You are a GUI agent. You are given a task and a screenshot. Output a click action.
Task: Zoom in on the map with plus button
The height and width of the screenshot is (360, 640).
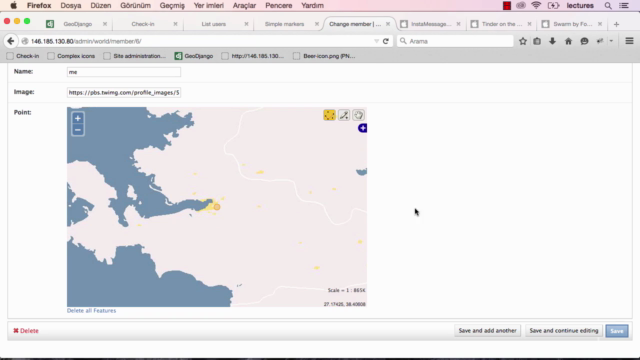coord(78,118)
